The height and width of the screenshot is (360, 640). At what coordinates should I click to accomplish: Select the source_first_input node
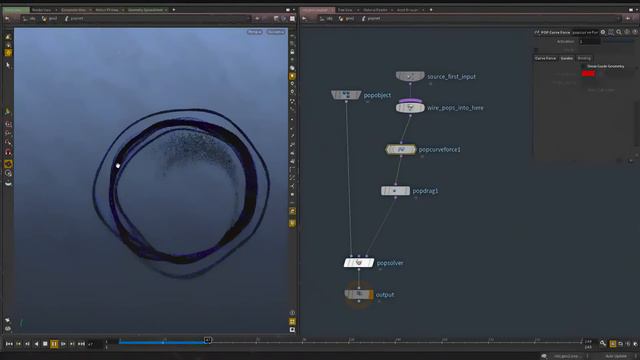[410, 76]
